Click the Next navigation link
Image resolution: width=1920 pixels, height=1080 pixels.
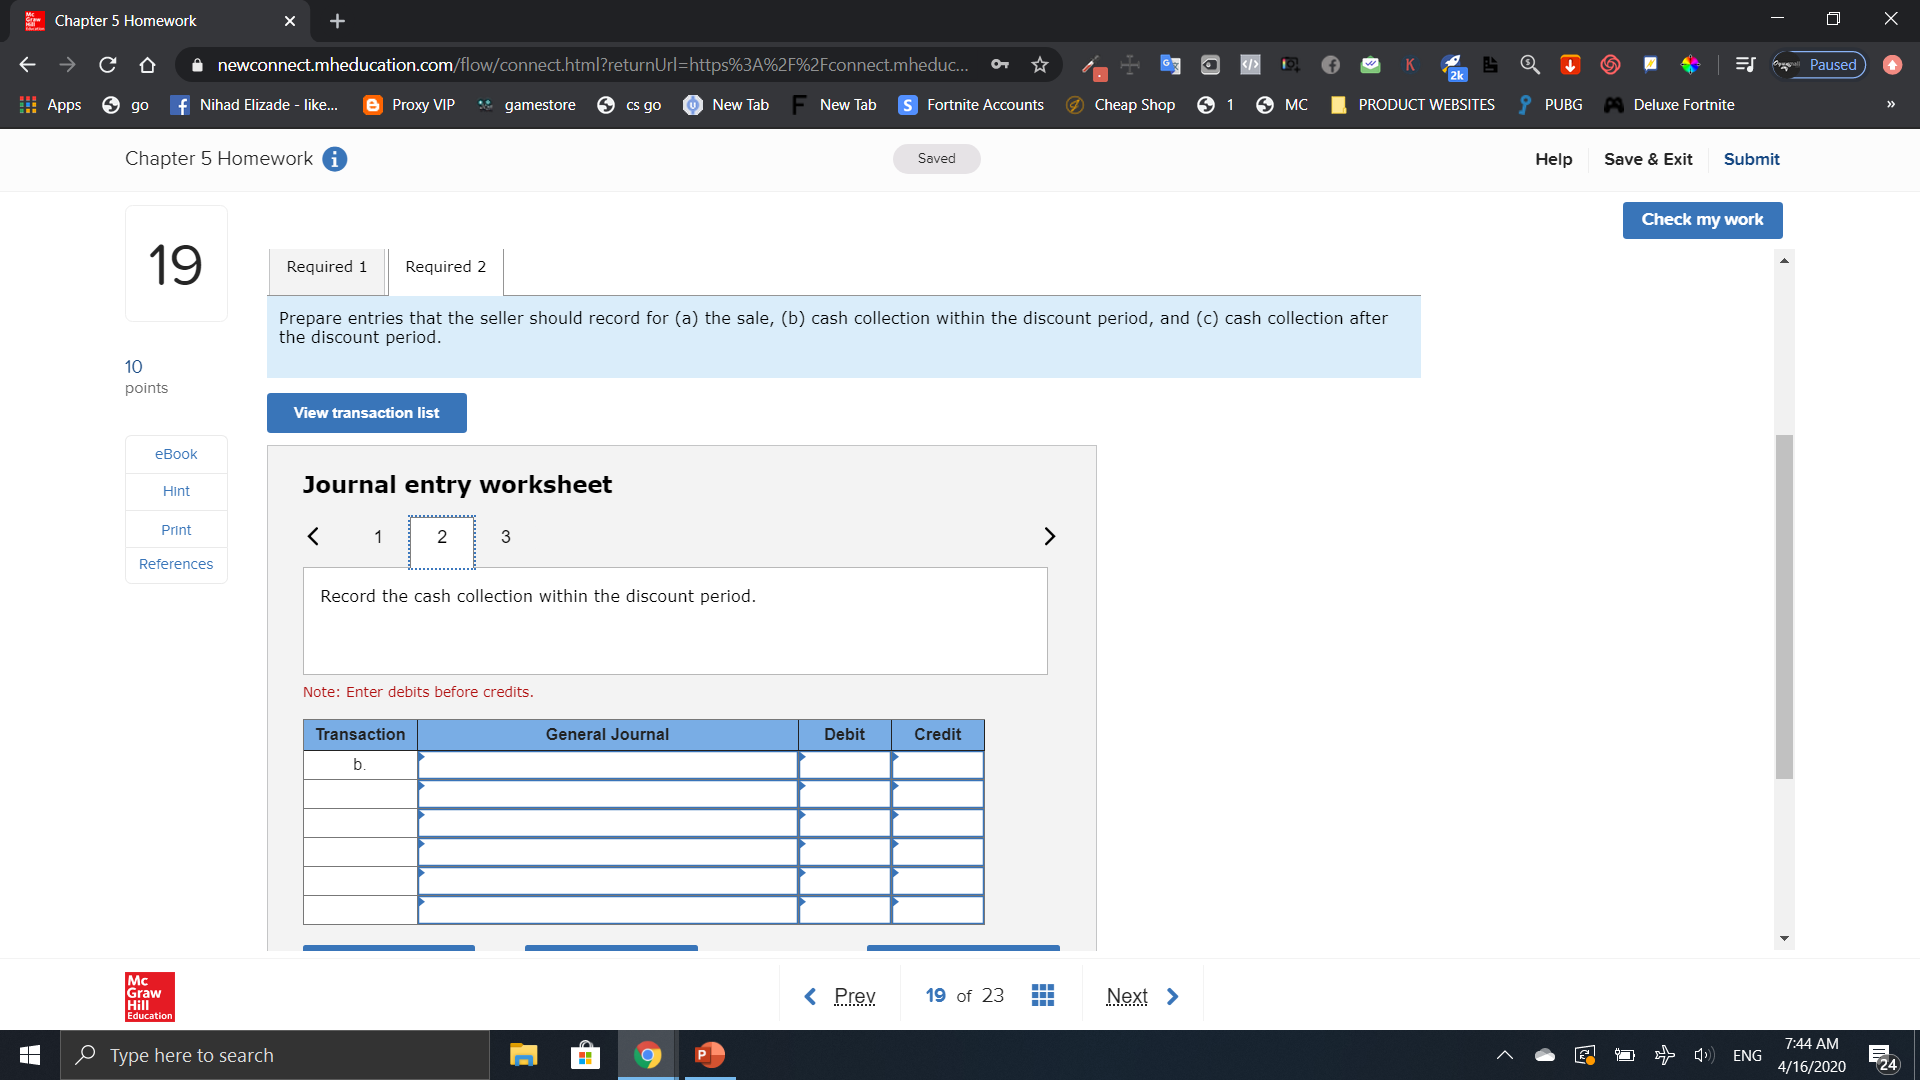pyautogui.click(x=1127, y=995)
